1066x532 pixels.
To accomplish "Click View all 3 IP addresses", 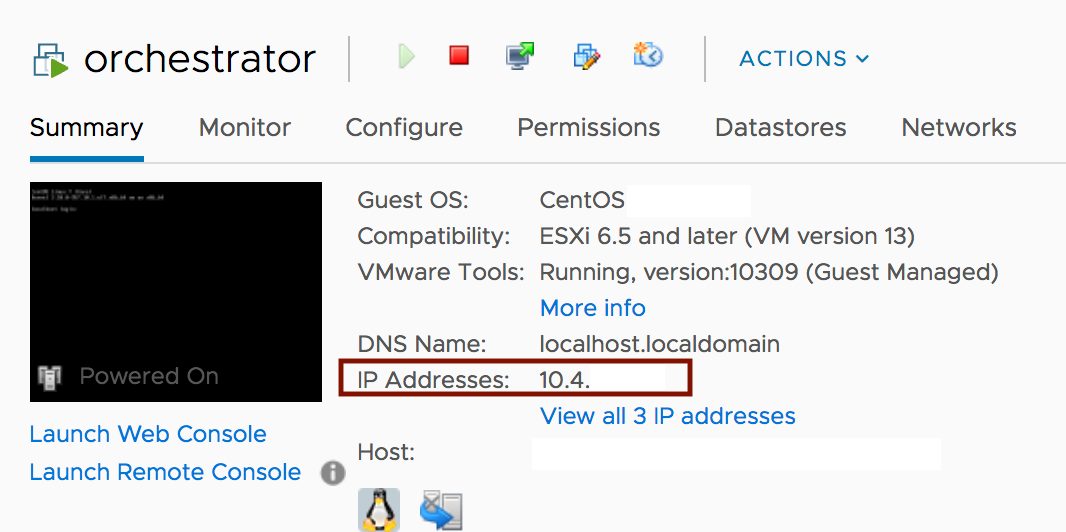I will tap(668, 416).
